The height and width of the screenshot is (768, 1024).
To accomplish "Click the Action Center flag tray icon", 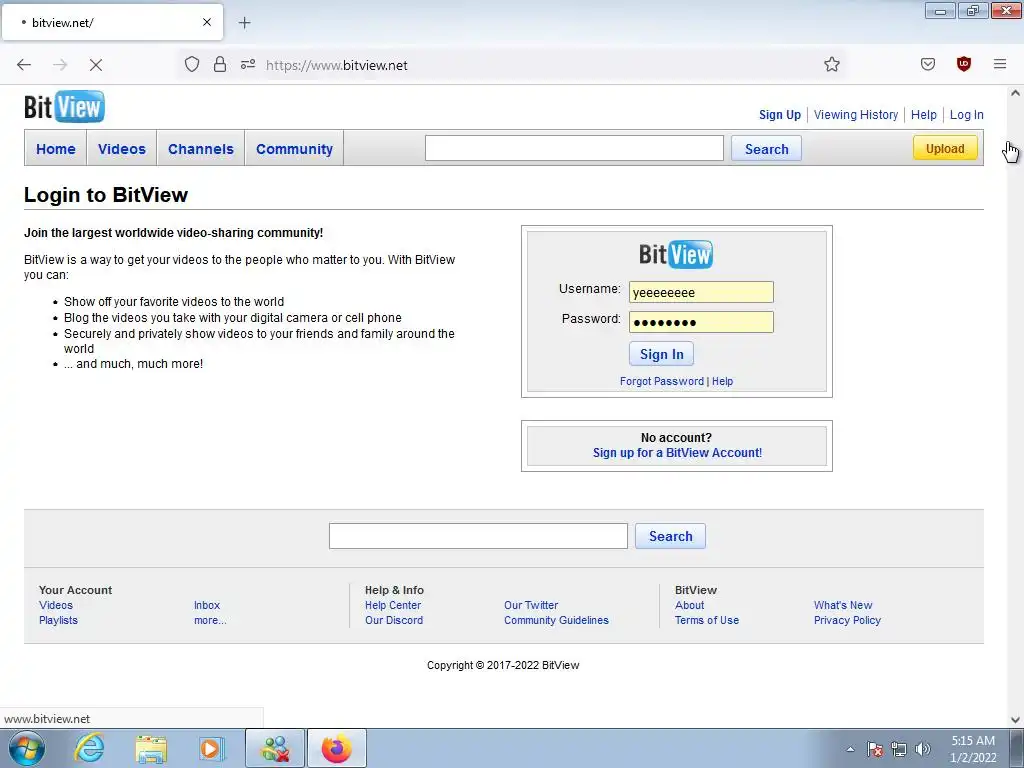I will 875,749.
